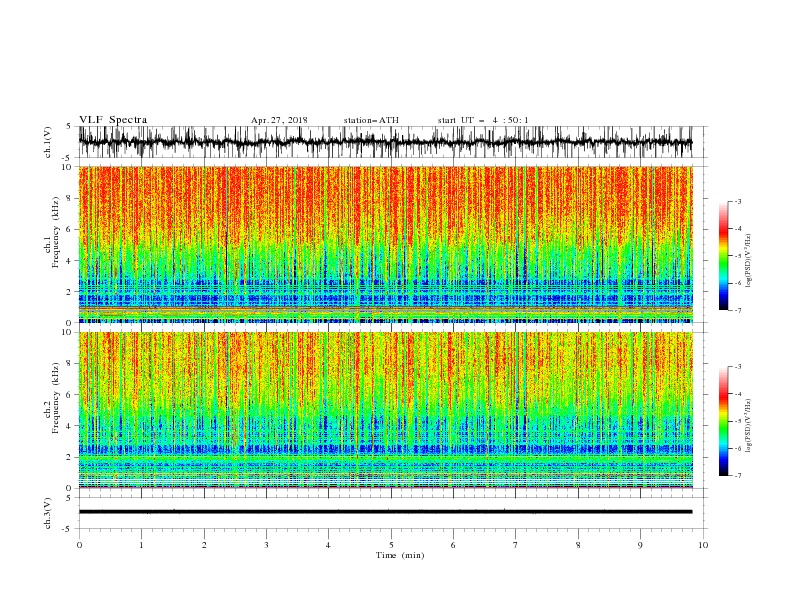The height and width of the screenshot is (612, 792).
Task: Click the ch.2 spectrogram color scale bar
Action: point(723,421)
